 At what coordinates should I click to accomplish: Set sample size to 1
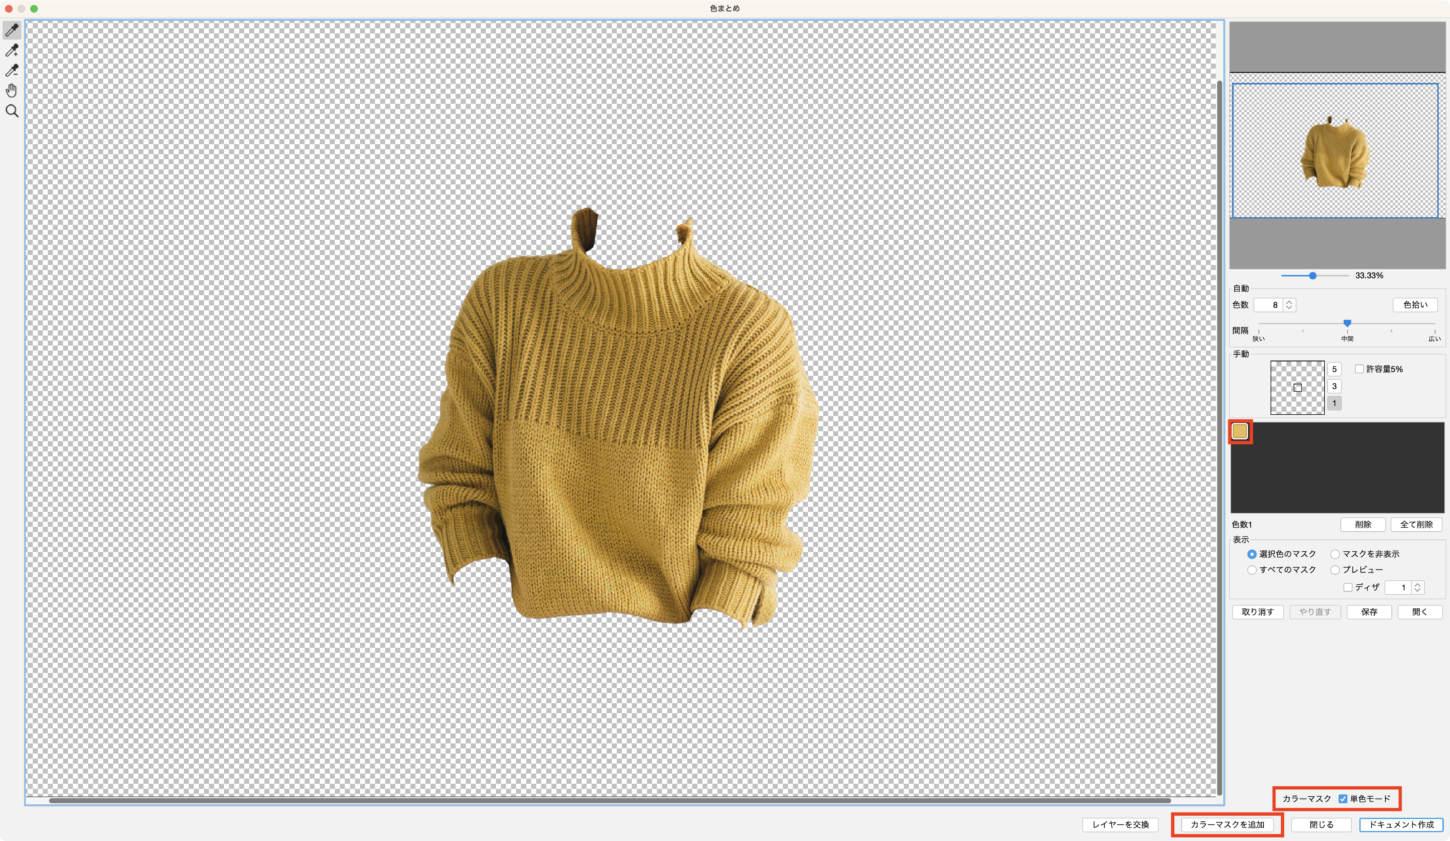(1334, 403)
